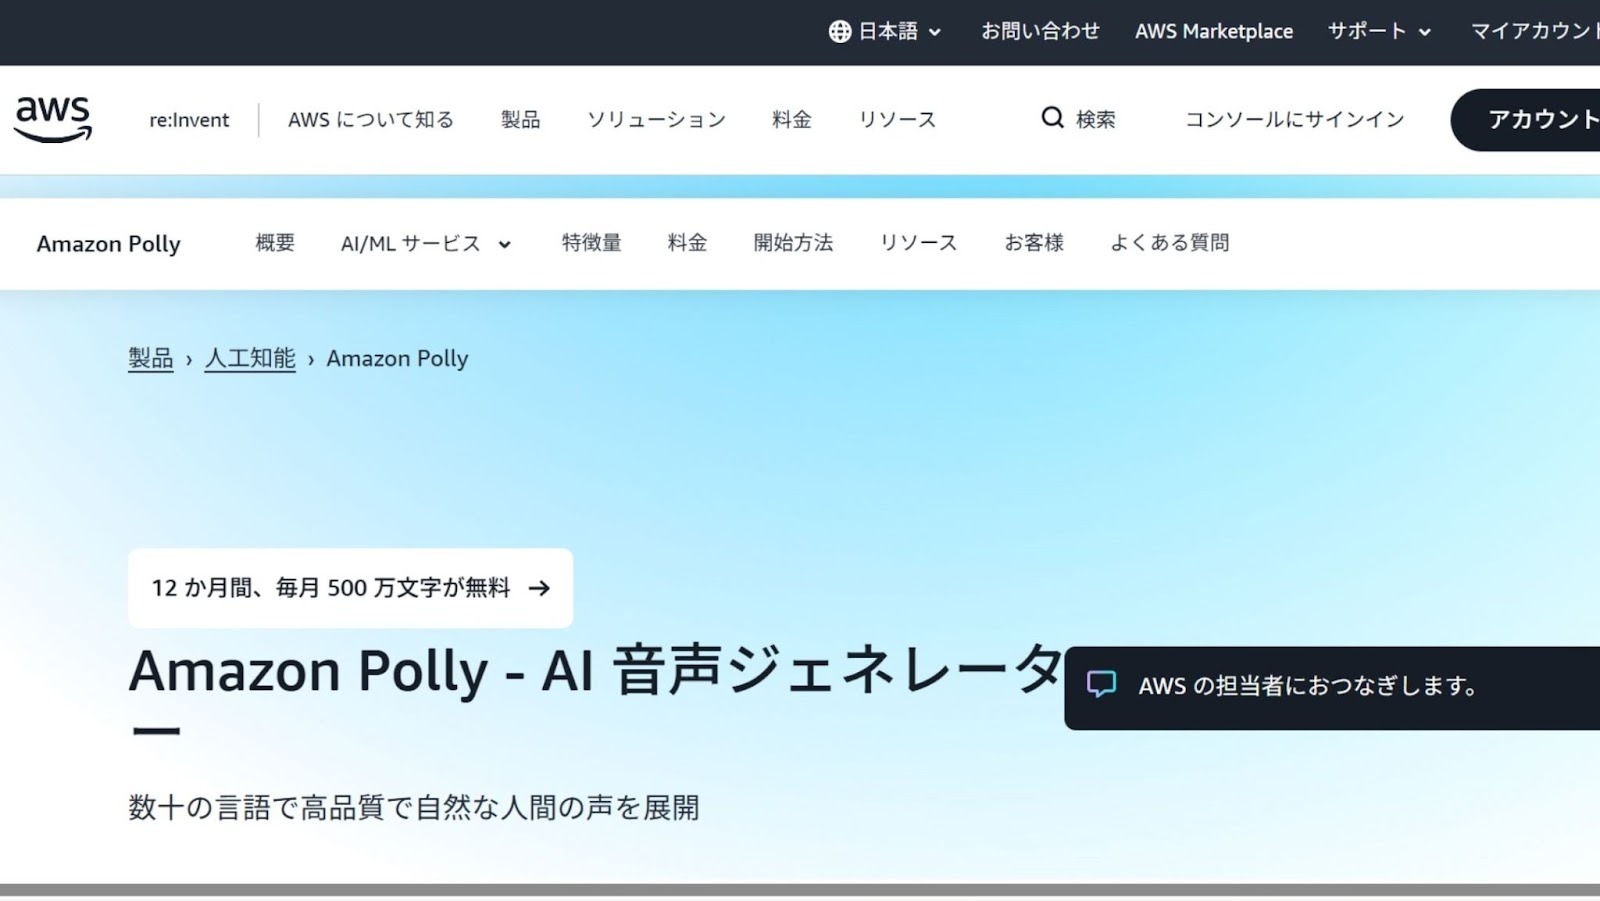The height and width of the screenshot is (901, 1600).
Task: Expand the AI/ML サービス menu
Action: click(426, 243)
